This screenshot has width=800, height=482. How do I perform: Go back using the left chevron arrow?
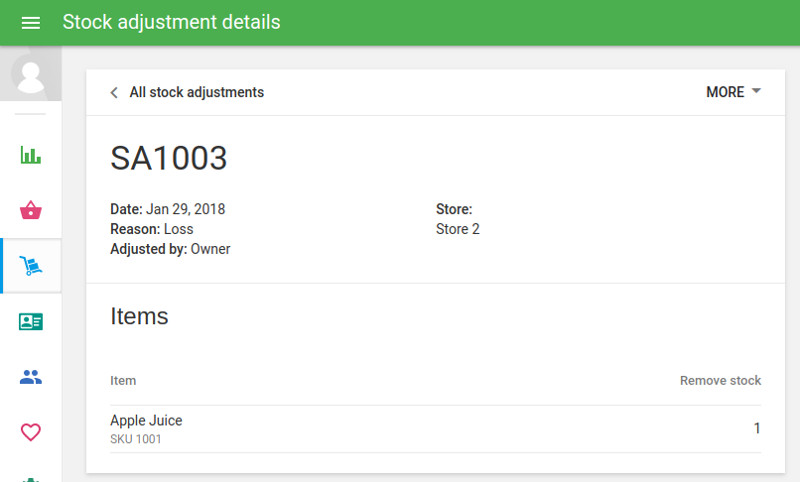point(114,92)
